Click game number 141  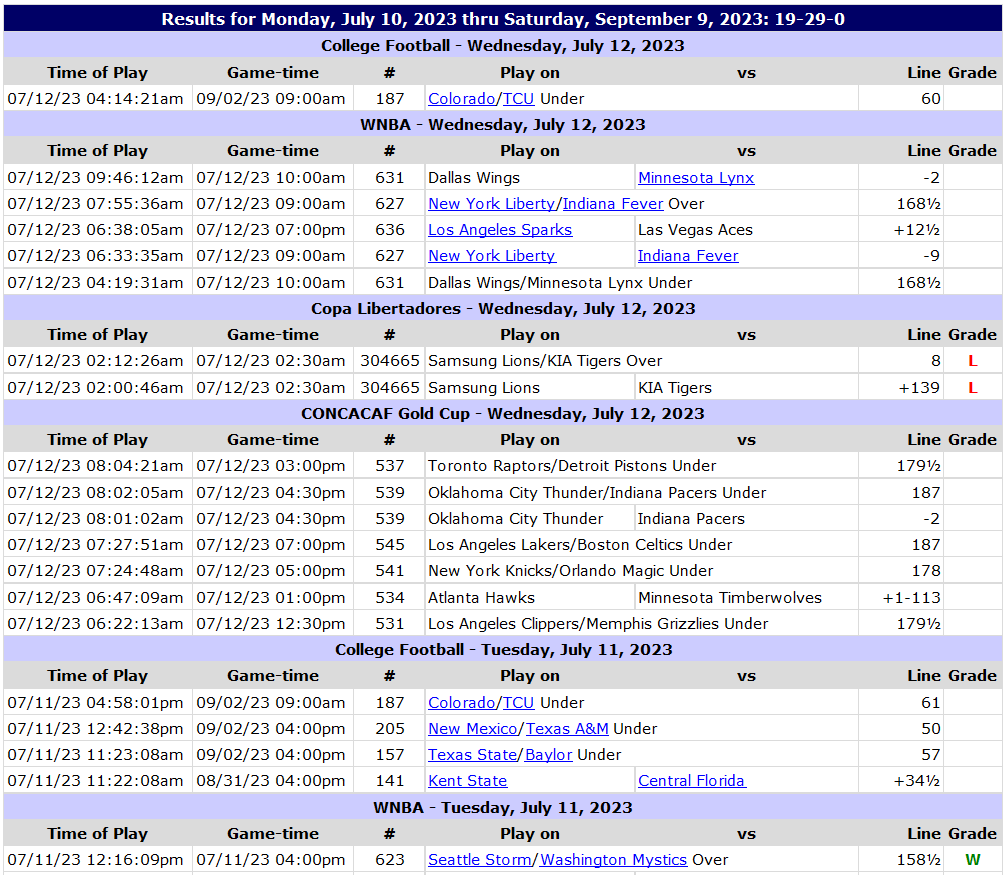[390, 781]
